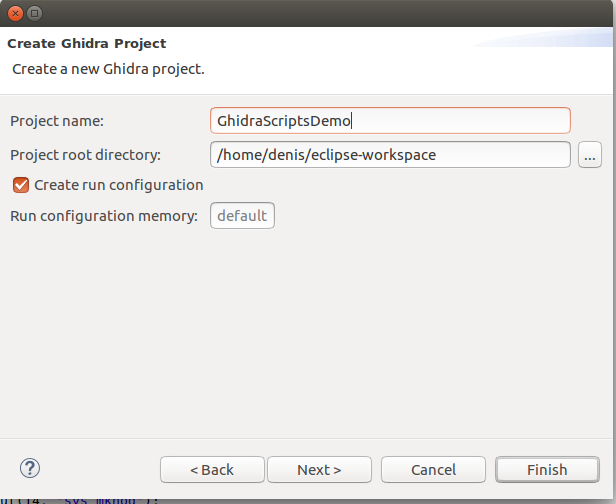Browse for project root directory with ellipsis button
The width and height of the screenshot is (616, 504).
coord(589,155)
